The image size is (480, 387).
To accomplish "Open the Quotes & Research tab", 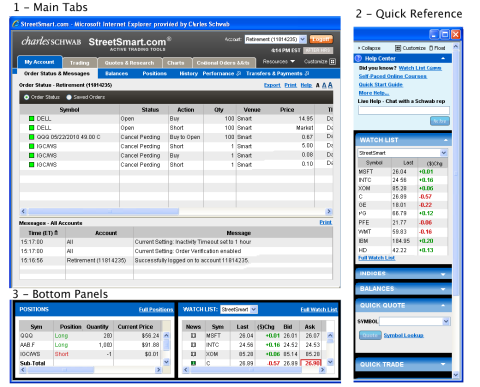I will [129, 63].
